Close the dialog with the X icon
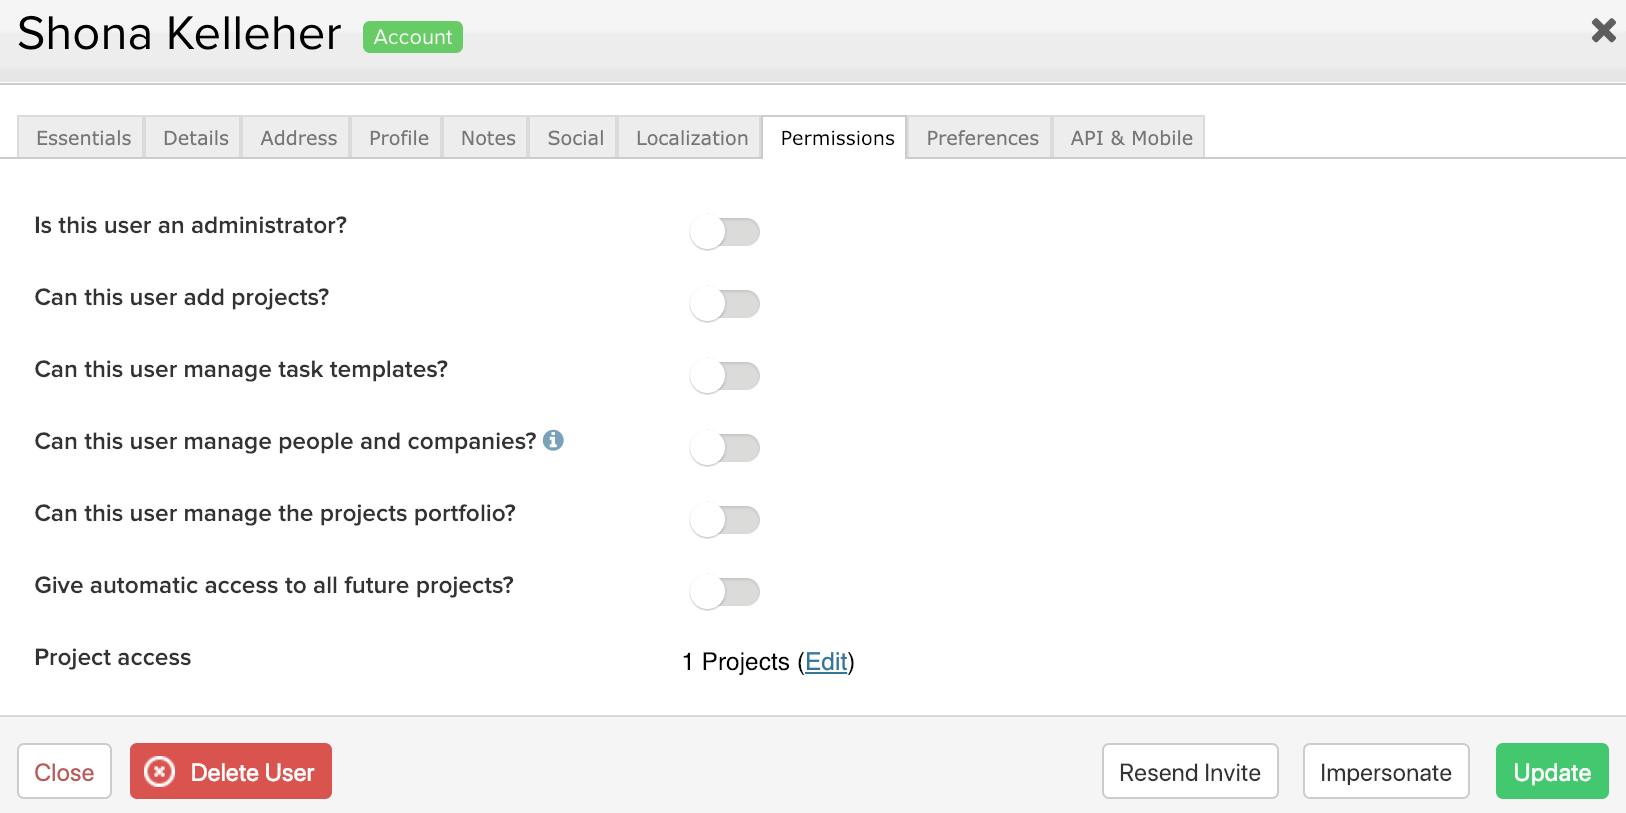The image size is (1626, 813). click(1603, 31)
